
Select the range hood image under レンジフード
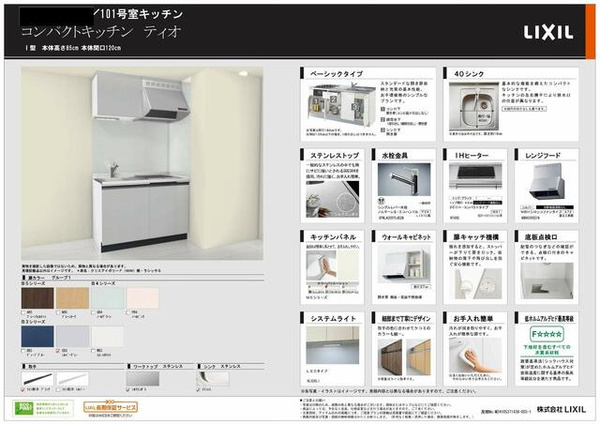[x=545, y=184]
